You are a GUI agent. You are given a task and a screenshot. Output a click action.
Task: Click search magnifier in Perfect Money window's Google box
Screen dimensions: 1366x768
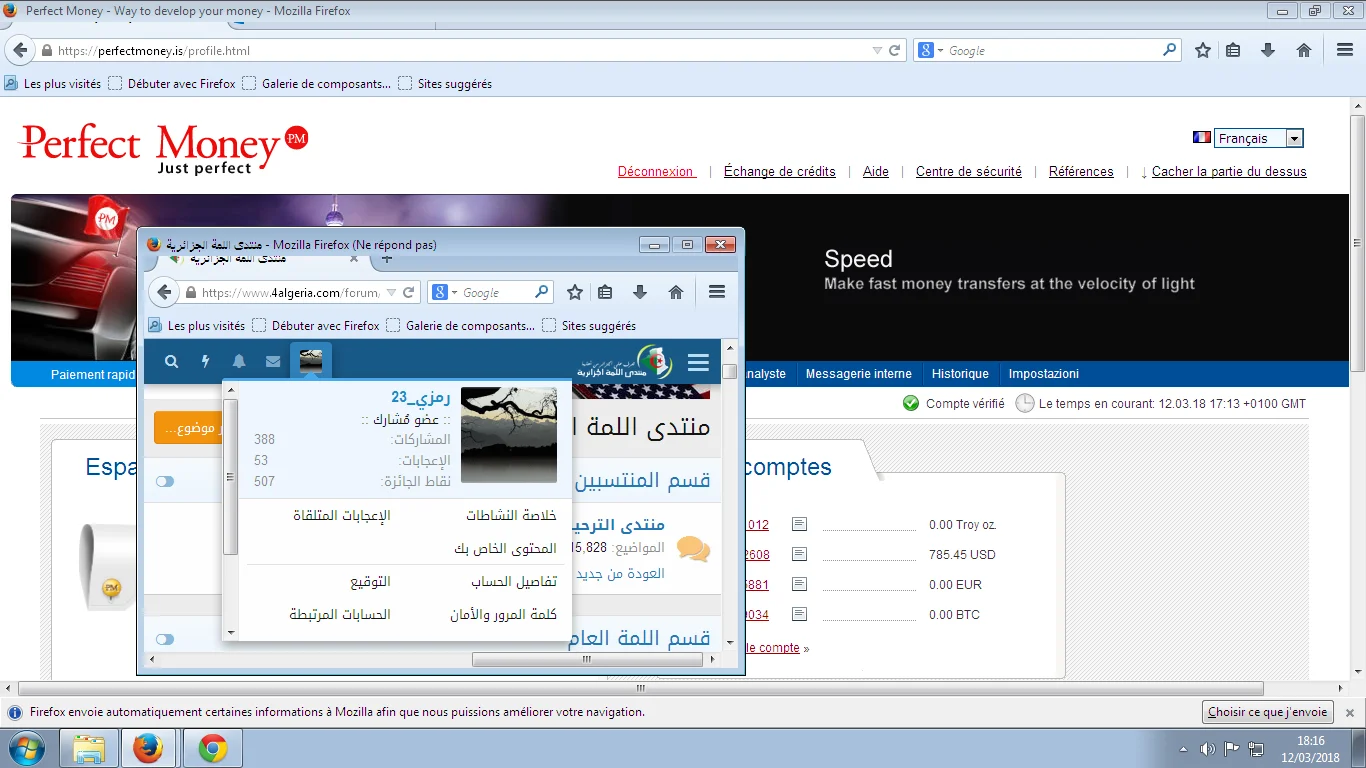click(1170, 50)
